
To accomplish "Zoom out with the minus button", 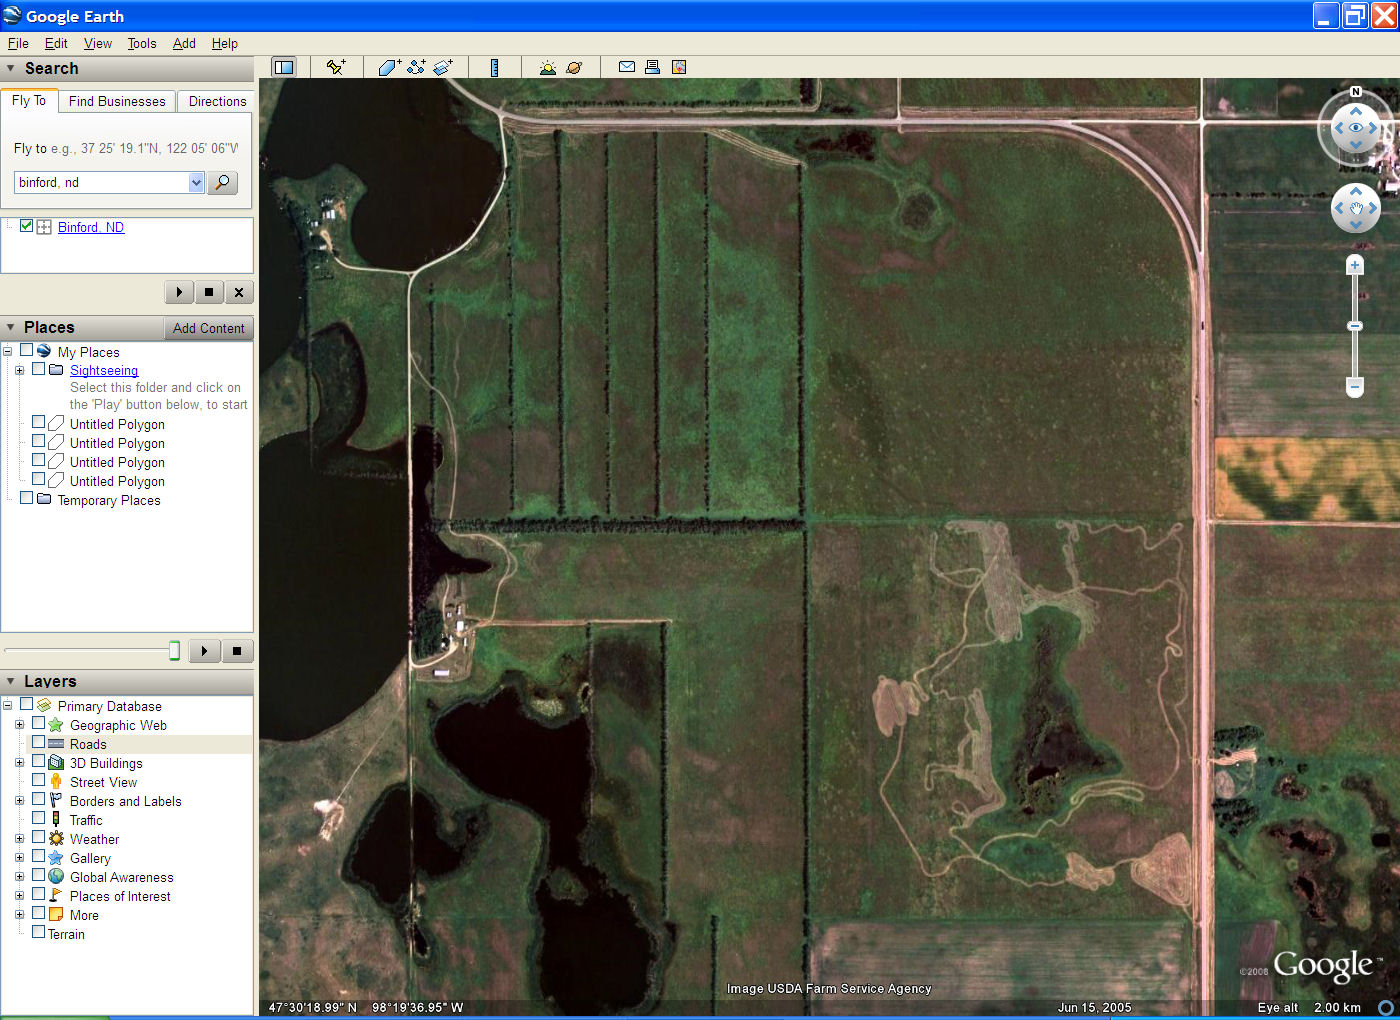I will pyautogui.click(x=1355, y=386).
